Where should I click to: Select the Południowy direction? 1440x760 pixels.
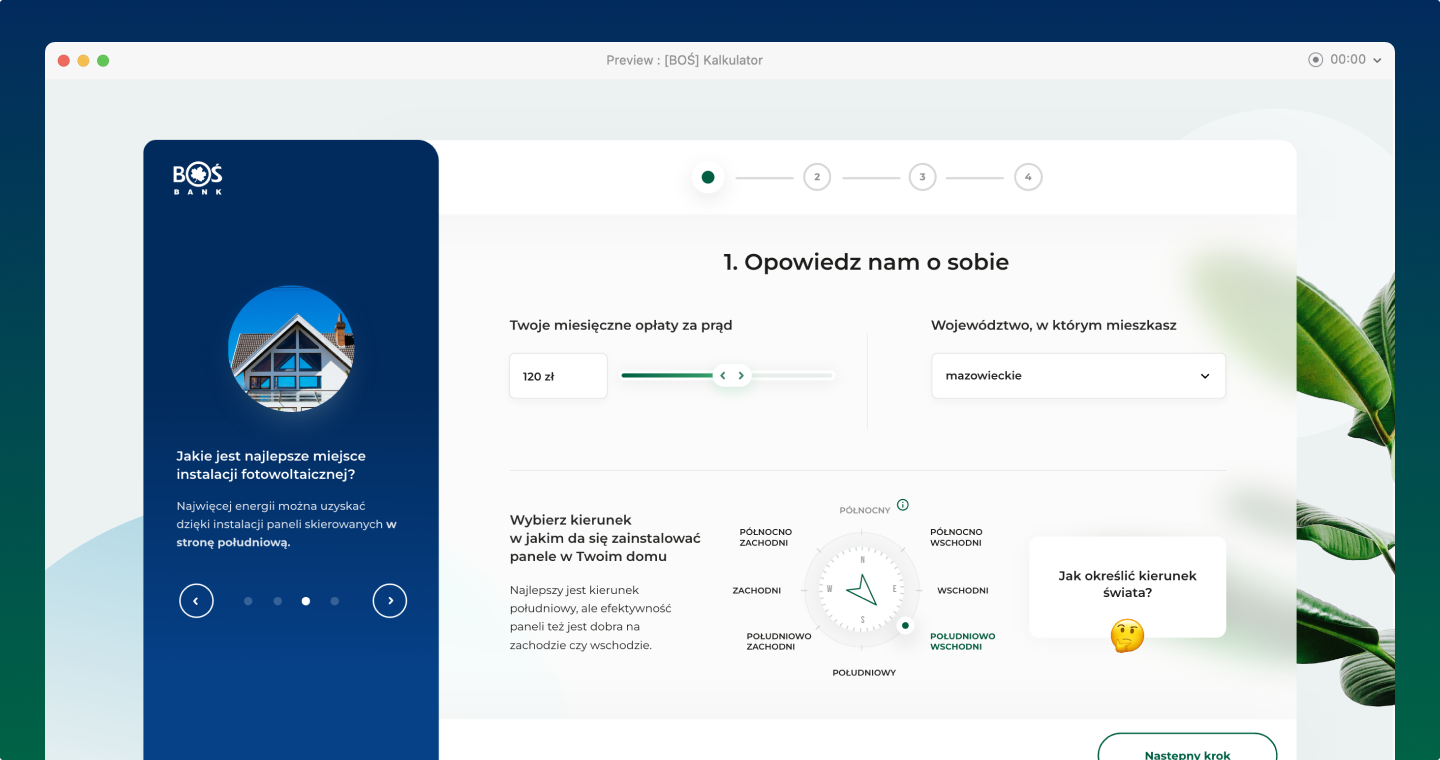pyautogui.click(x=864, y=673)
